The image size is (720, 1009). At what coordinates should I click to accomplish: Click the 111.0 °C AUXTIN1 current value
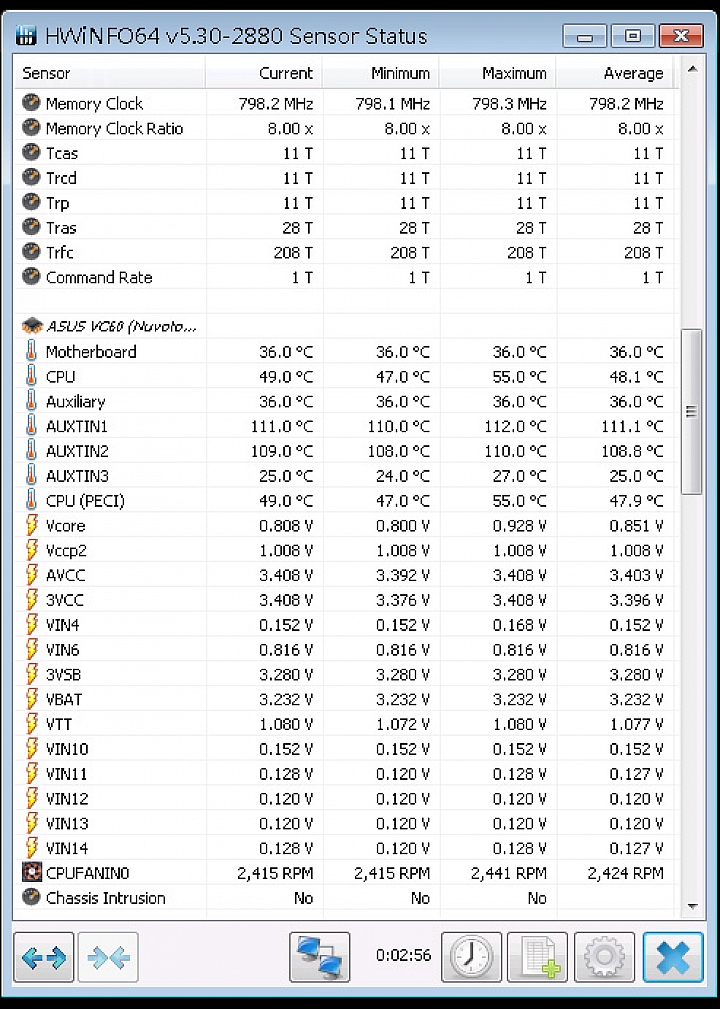pyautogui.click(x=282, y=426)
